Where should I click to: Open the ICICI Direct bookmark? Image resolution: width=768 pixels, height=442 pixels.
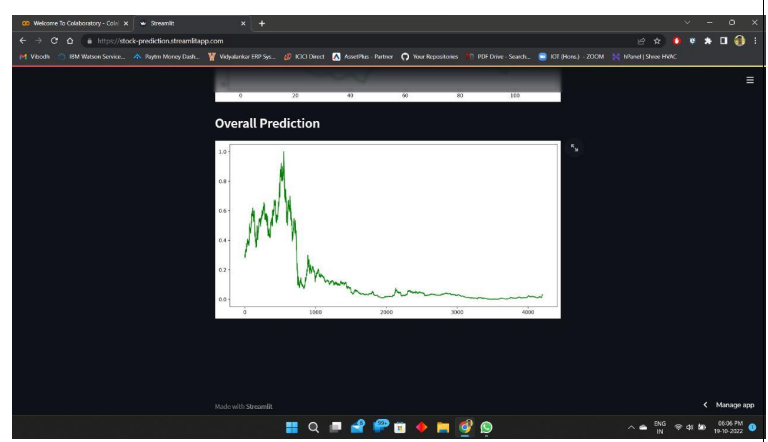[x=304, y=57]
